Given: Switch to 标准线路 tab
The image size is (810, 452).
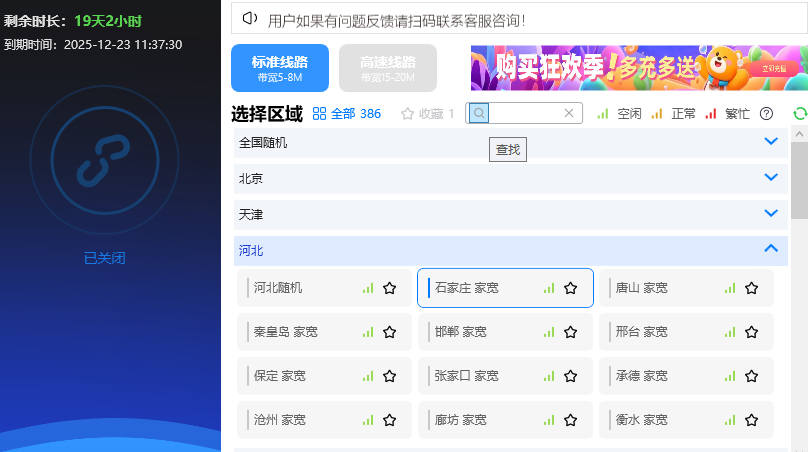Looking at the screenshot, I should tap(280, 68).
